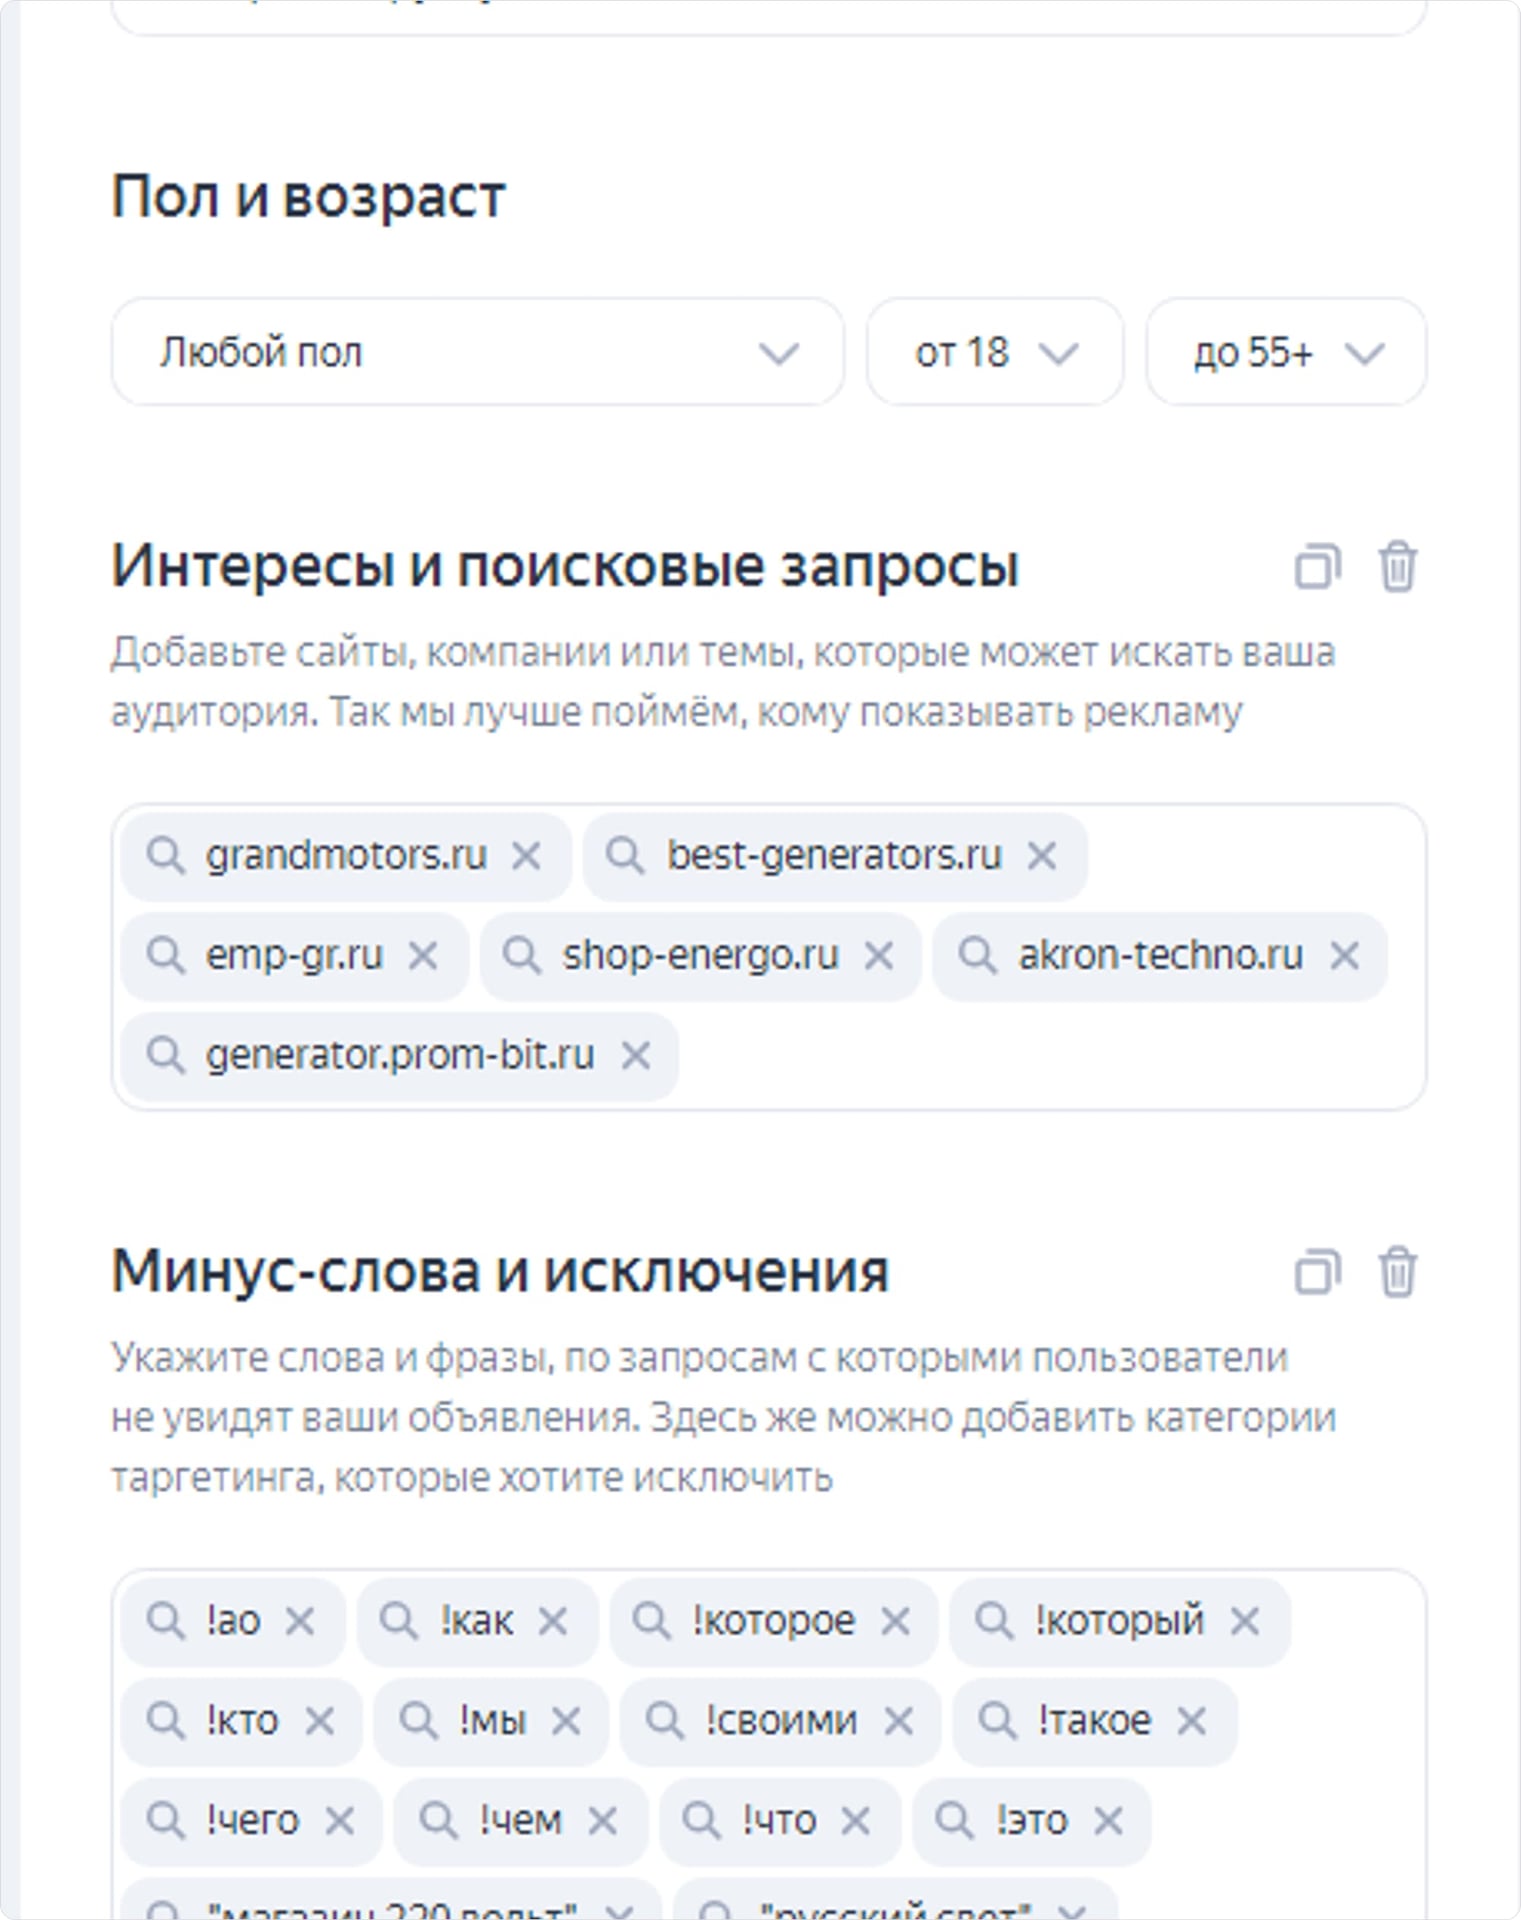Select the '!это' minus-word chip
1521x1920 pixels.
pos(1031,1821)
